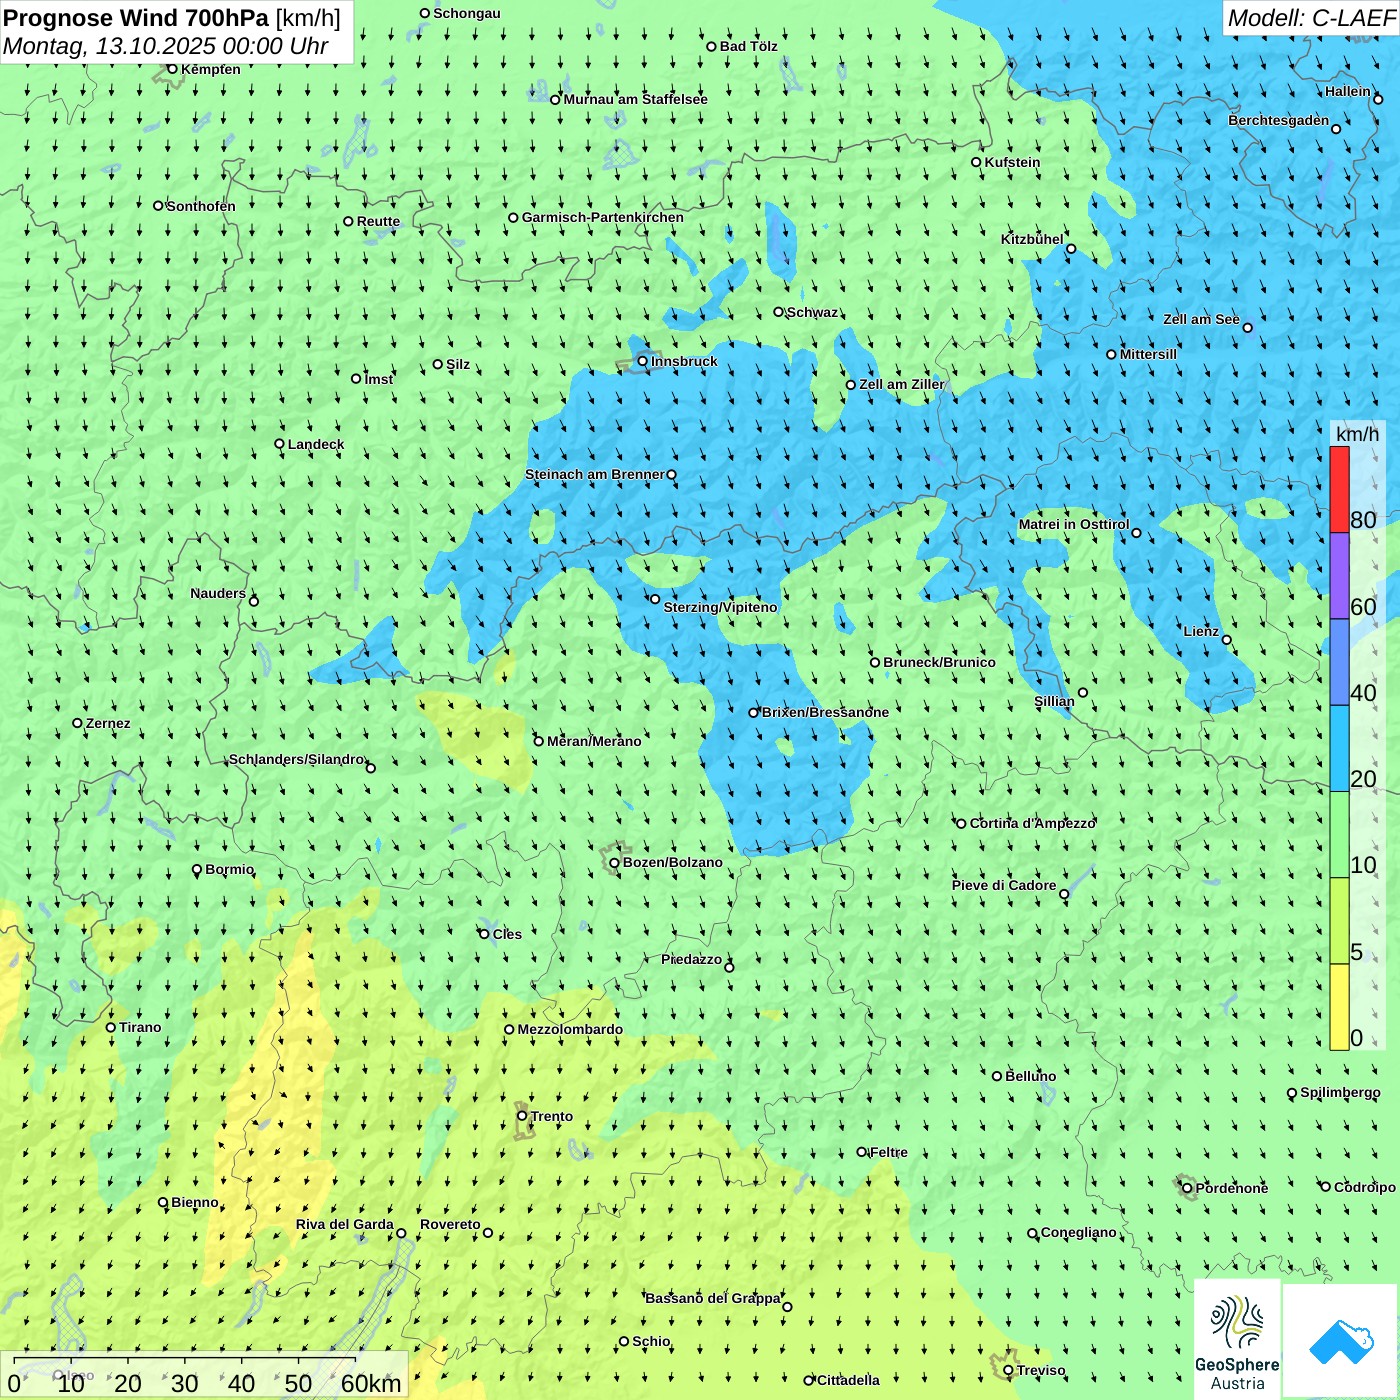Click the Riva del Garda label
This screenshot has width=1400, height=1400.
click(345, 1224)
